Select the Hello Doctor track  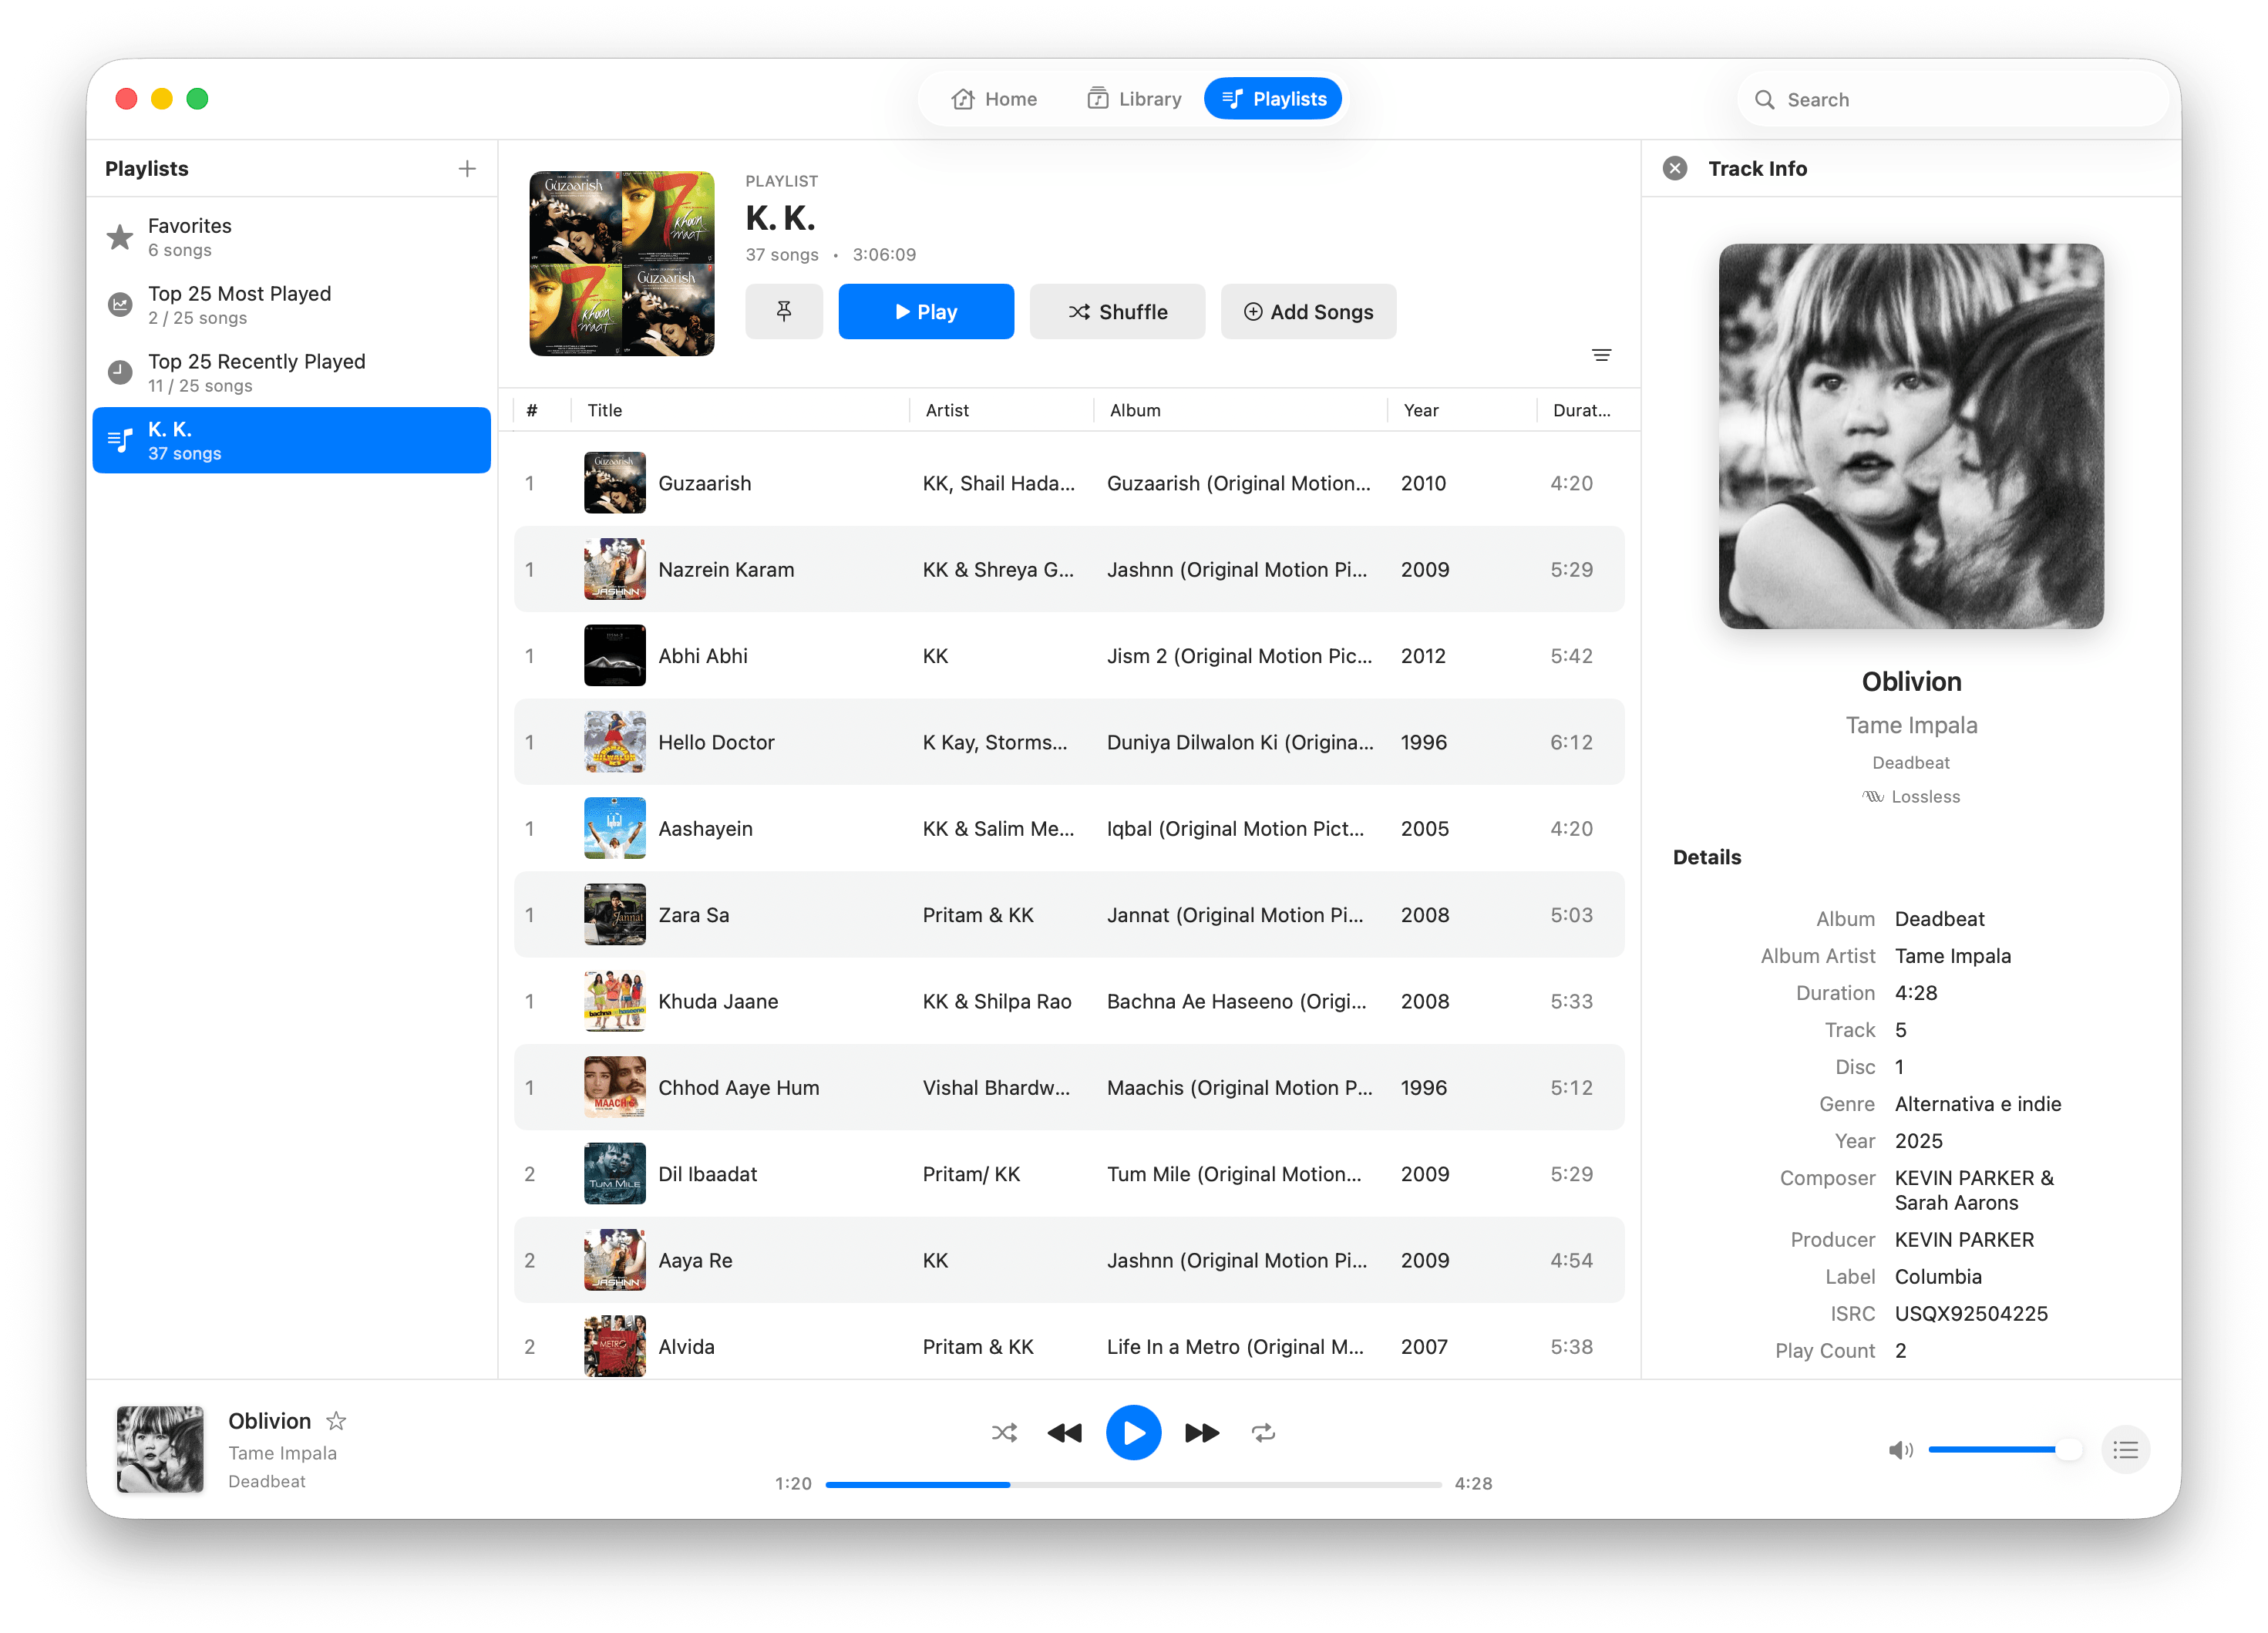click(x=1069, y=742)
